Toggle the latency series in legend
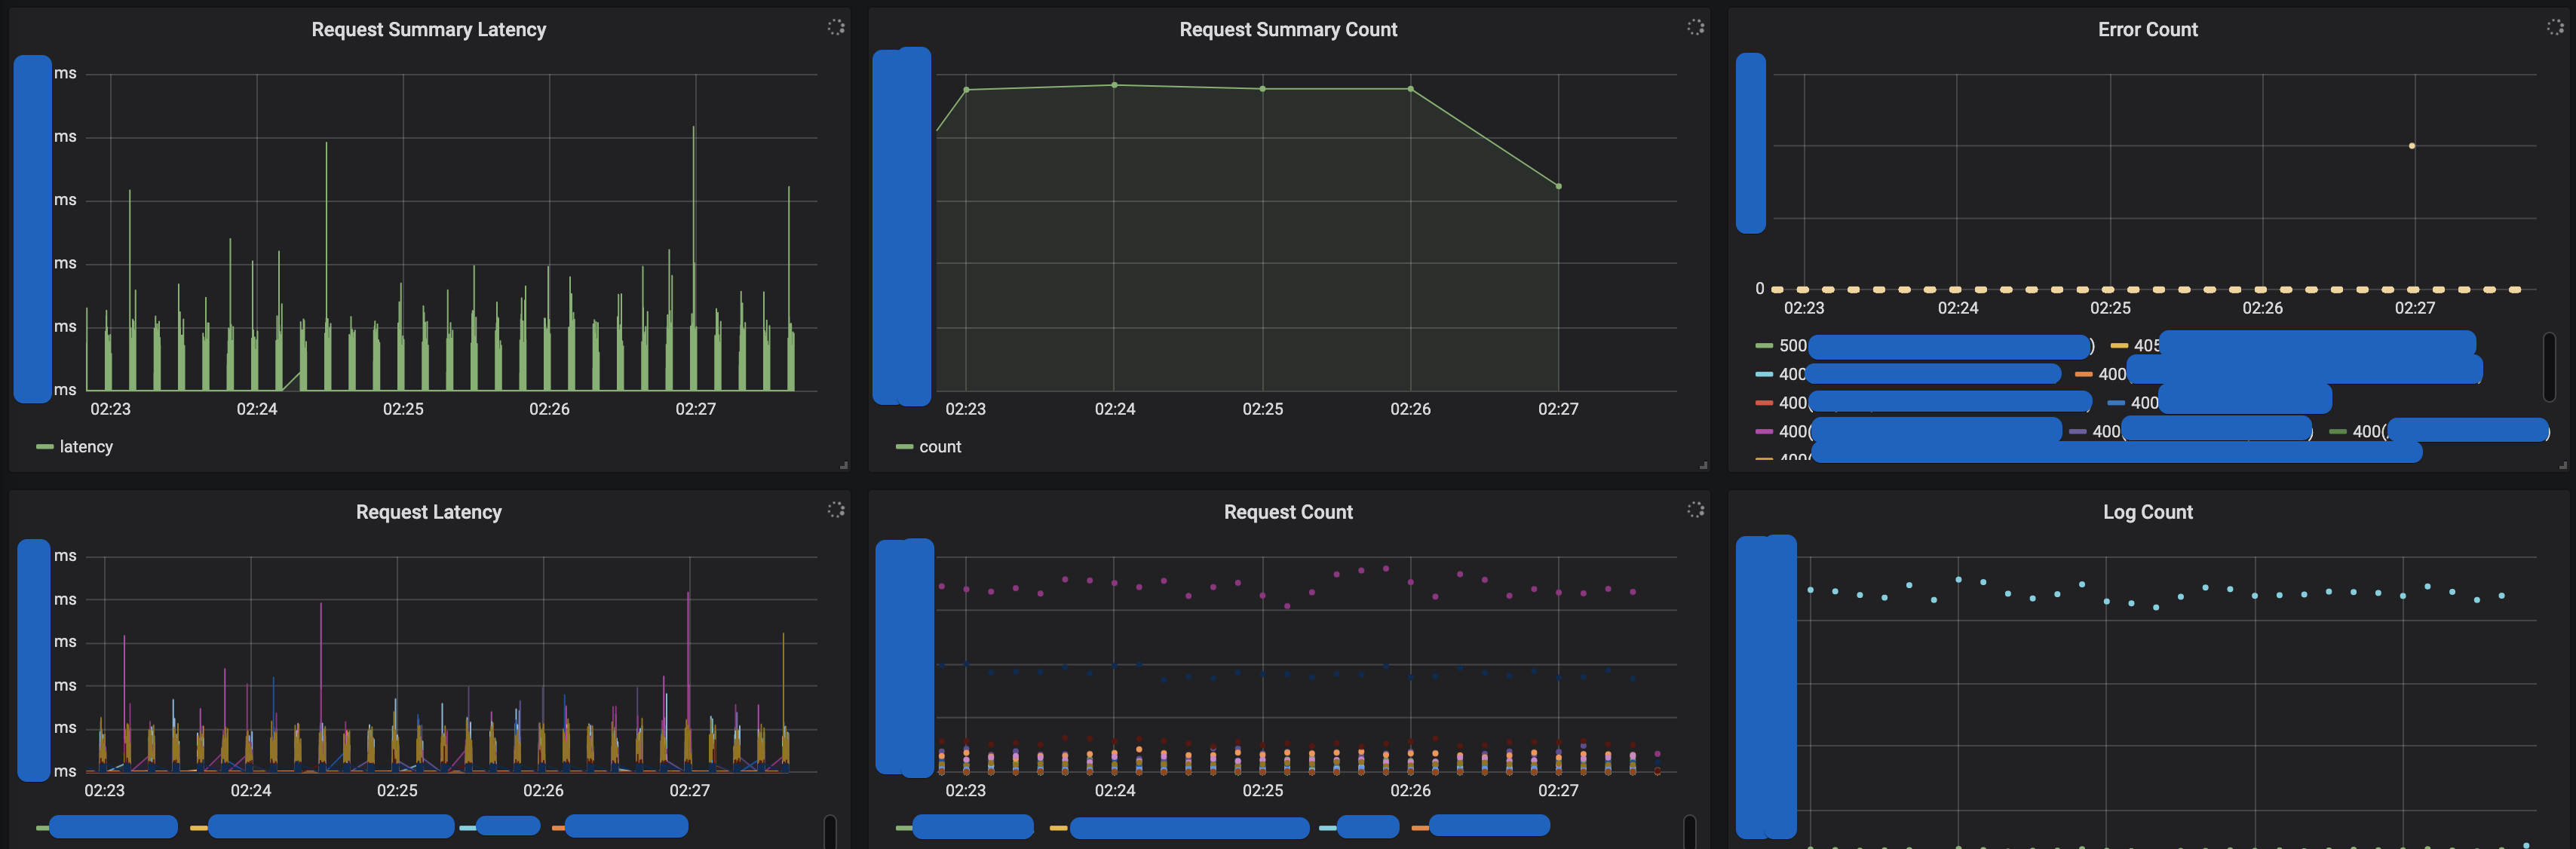Image resolution: width=2576 pixels, height=849 pixels. pyautogui.click(x=86, y=447)
